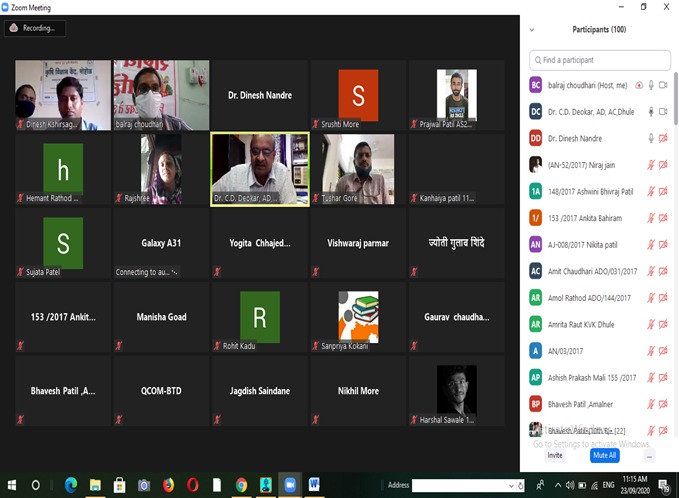
Task: Click muted mic icon for AN/03/2017
Action: pyautogui.click(x=651, y=351)
